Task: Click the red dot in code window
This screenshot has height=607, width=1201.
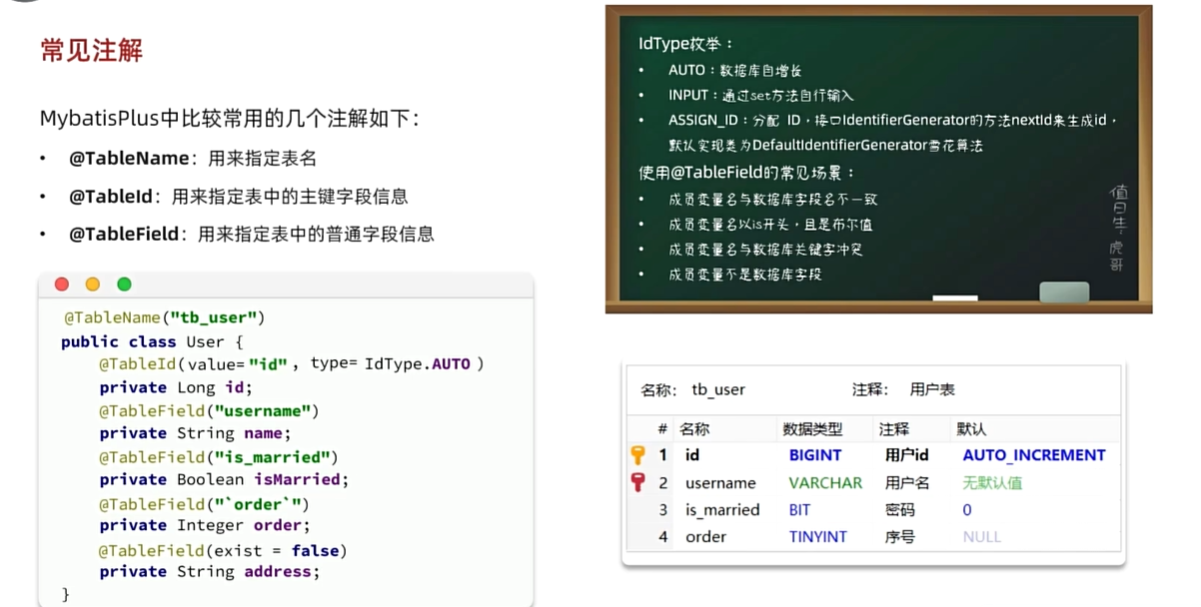Action: (62, 284)
